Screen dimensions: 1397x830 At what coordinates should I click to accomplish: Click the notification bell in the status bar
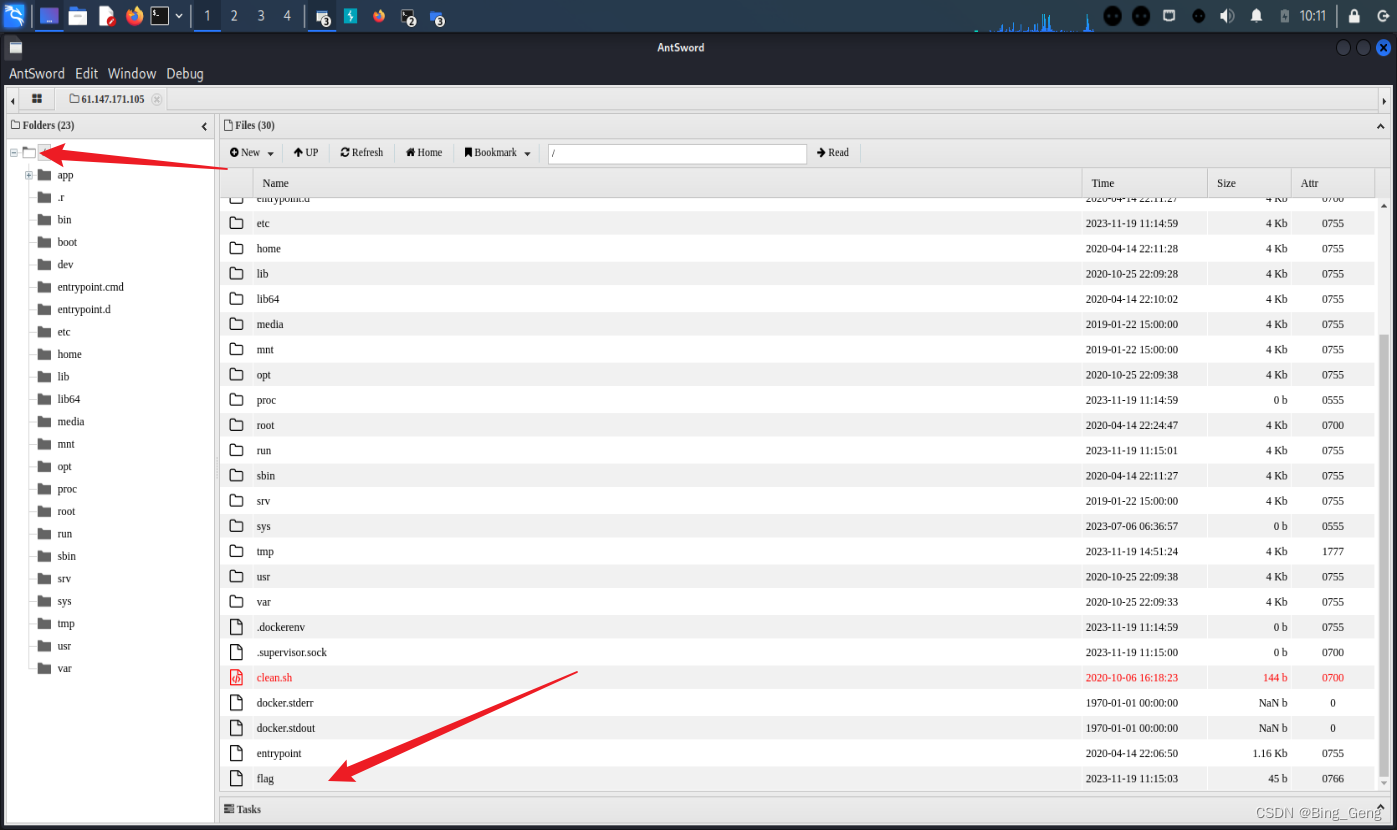[x=1257, y=16]
